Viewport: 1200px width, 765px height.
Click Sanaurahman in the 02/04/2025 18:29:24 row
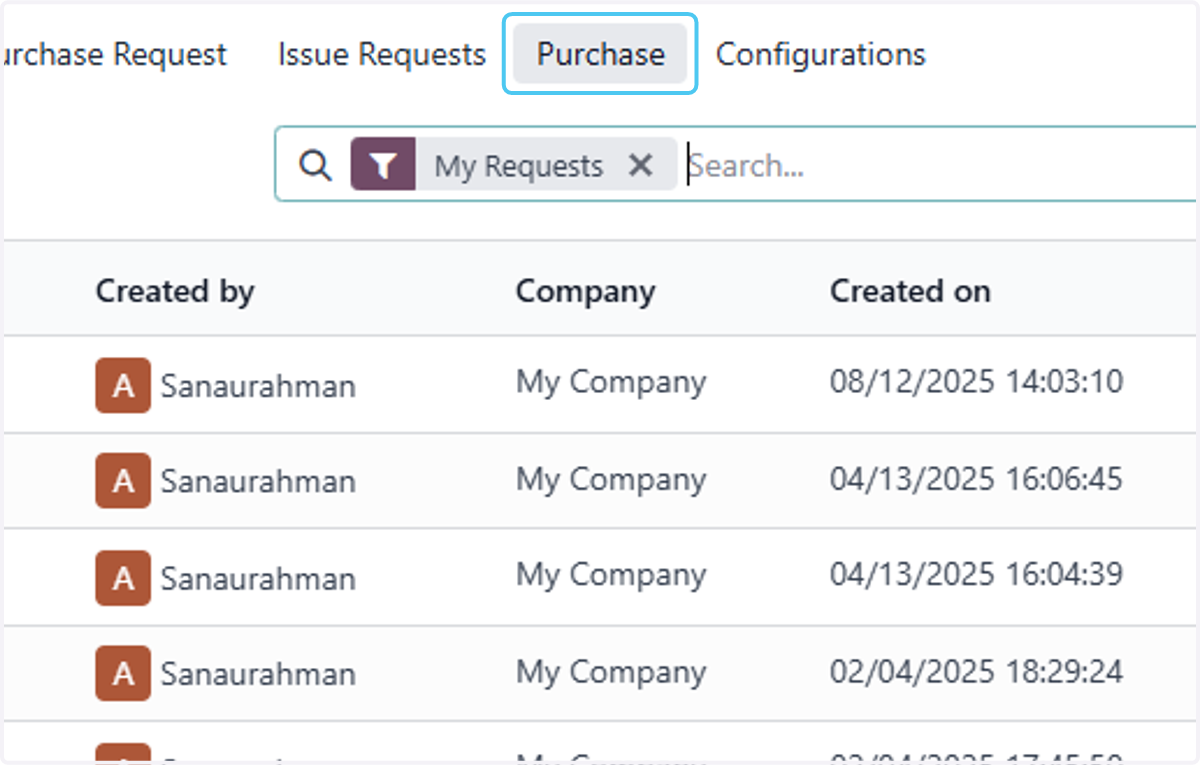(258, 674)
